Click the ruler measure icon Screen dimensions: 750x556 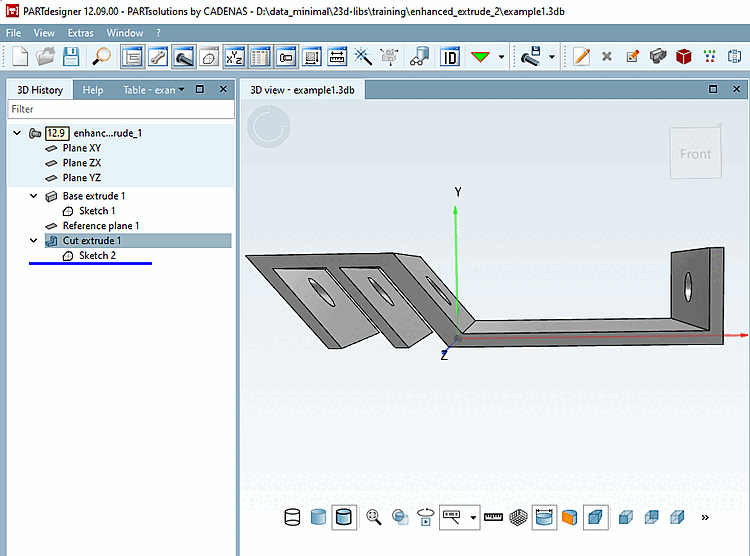493,517
